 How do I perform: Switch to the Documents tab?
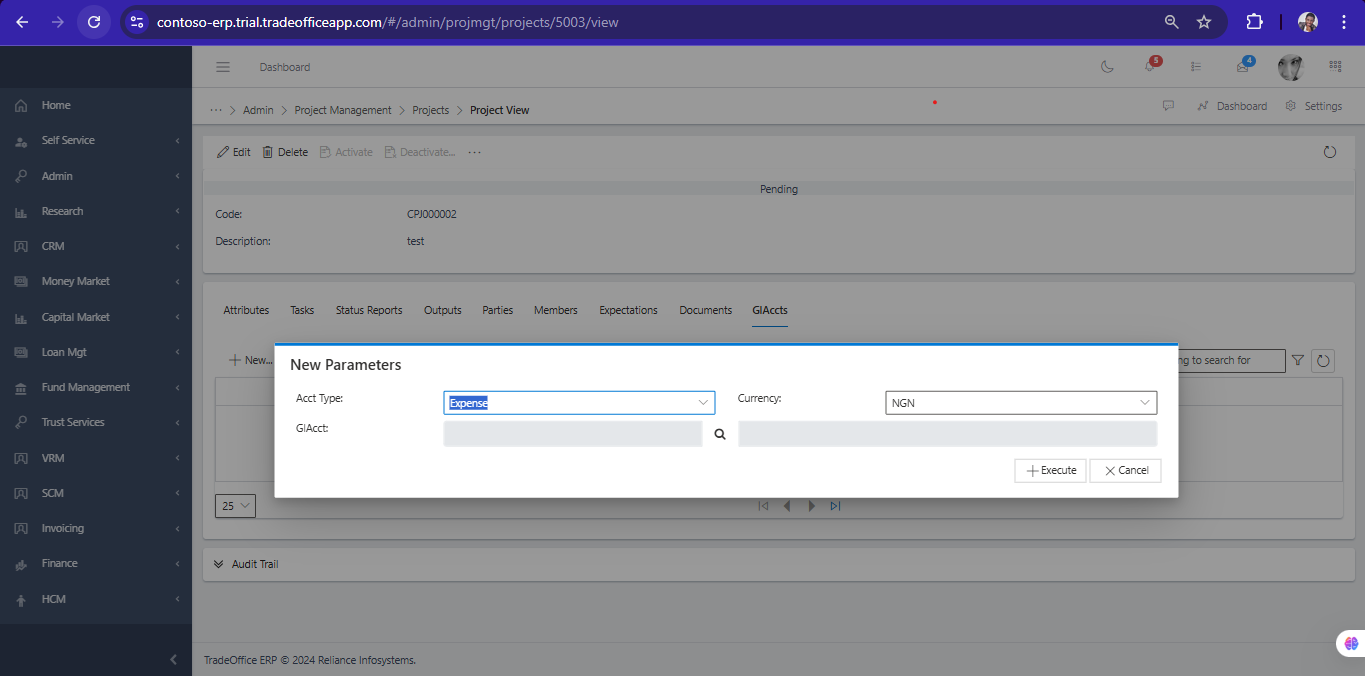pyautogui.click(x=705, y=310)
